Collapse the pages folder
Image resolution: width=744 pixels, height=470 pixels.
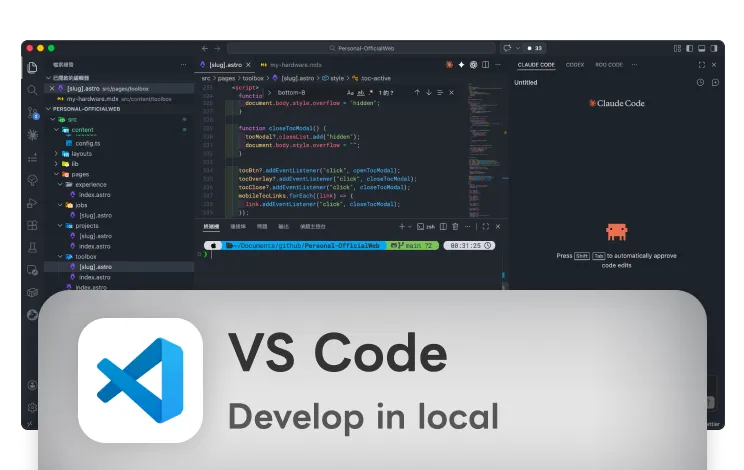[56, 175]
